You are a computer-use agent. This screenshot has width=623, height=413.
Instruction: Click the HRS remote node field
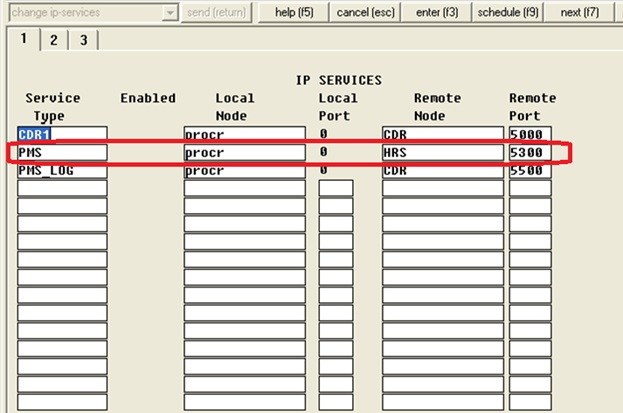(443, 152)
